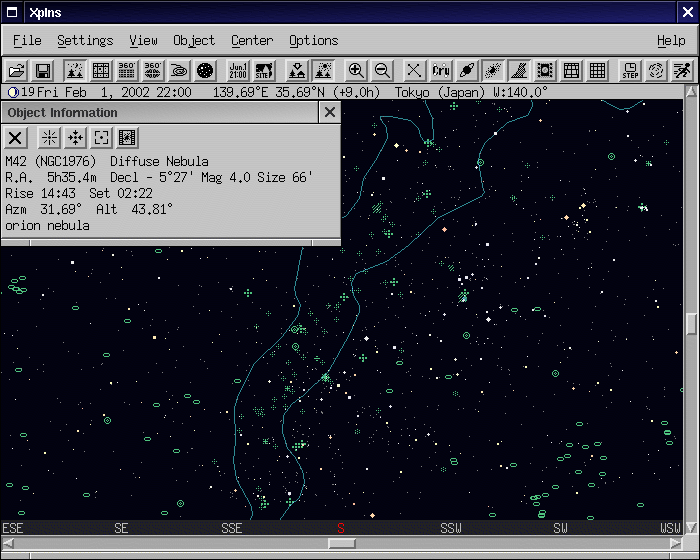Open the Settings menu

click(x=85, y=41)
